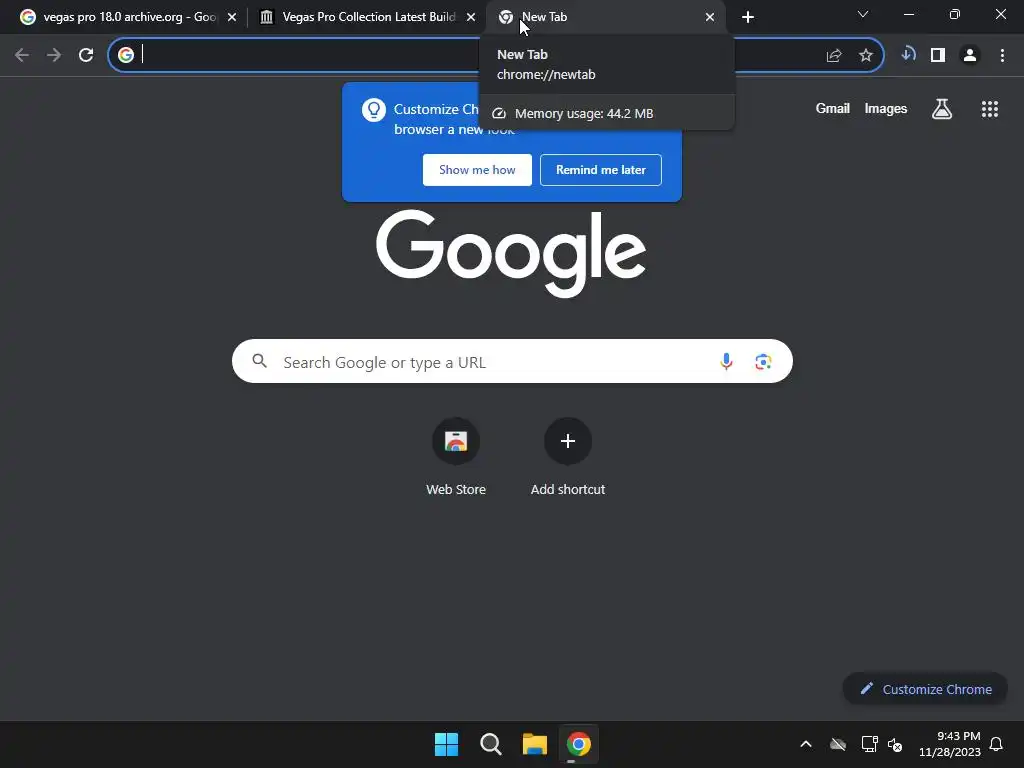Open File Explorer from the taskbar
Screen dimensions: 1024x768
(x=535, y=744)
